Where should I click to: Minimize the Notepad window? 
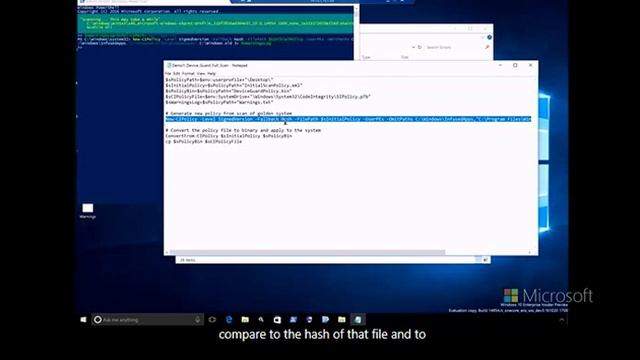point(500,65)
